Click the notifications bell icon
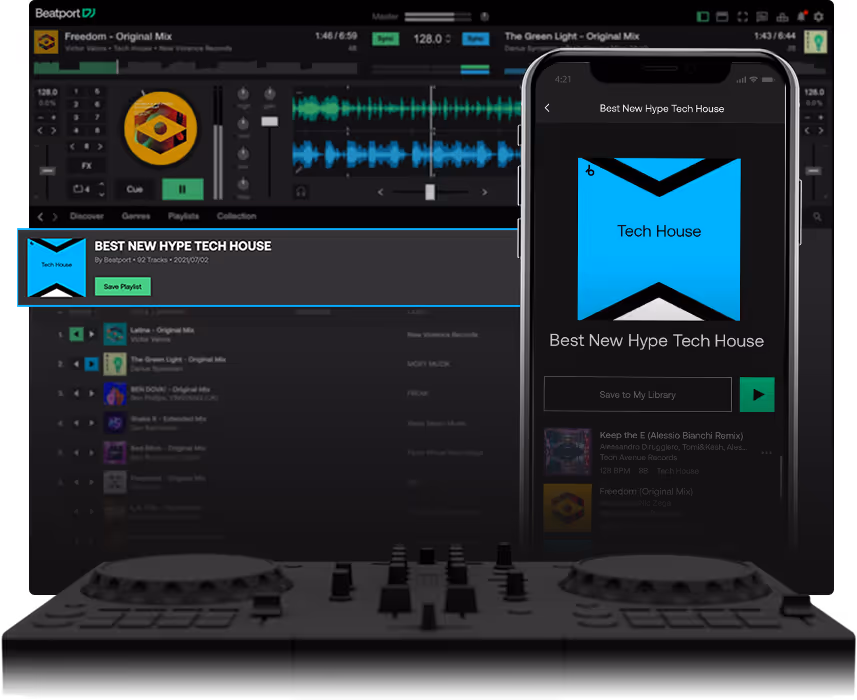Image resolution: width=857 pixels, height=700 pixels. tap(801, 16)
